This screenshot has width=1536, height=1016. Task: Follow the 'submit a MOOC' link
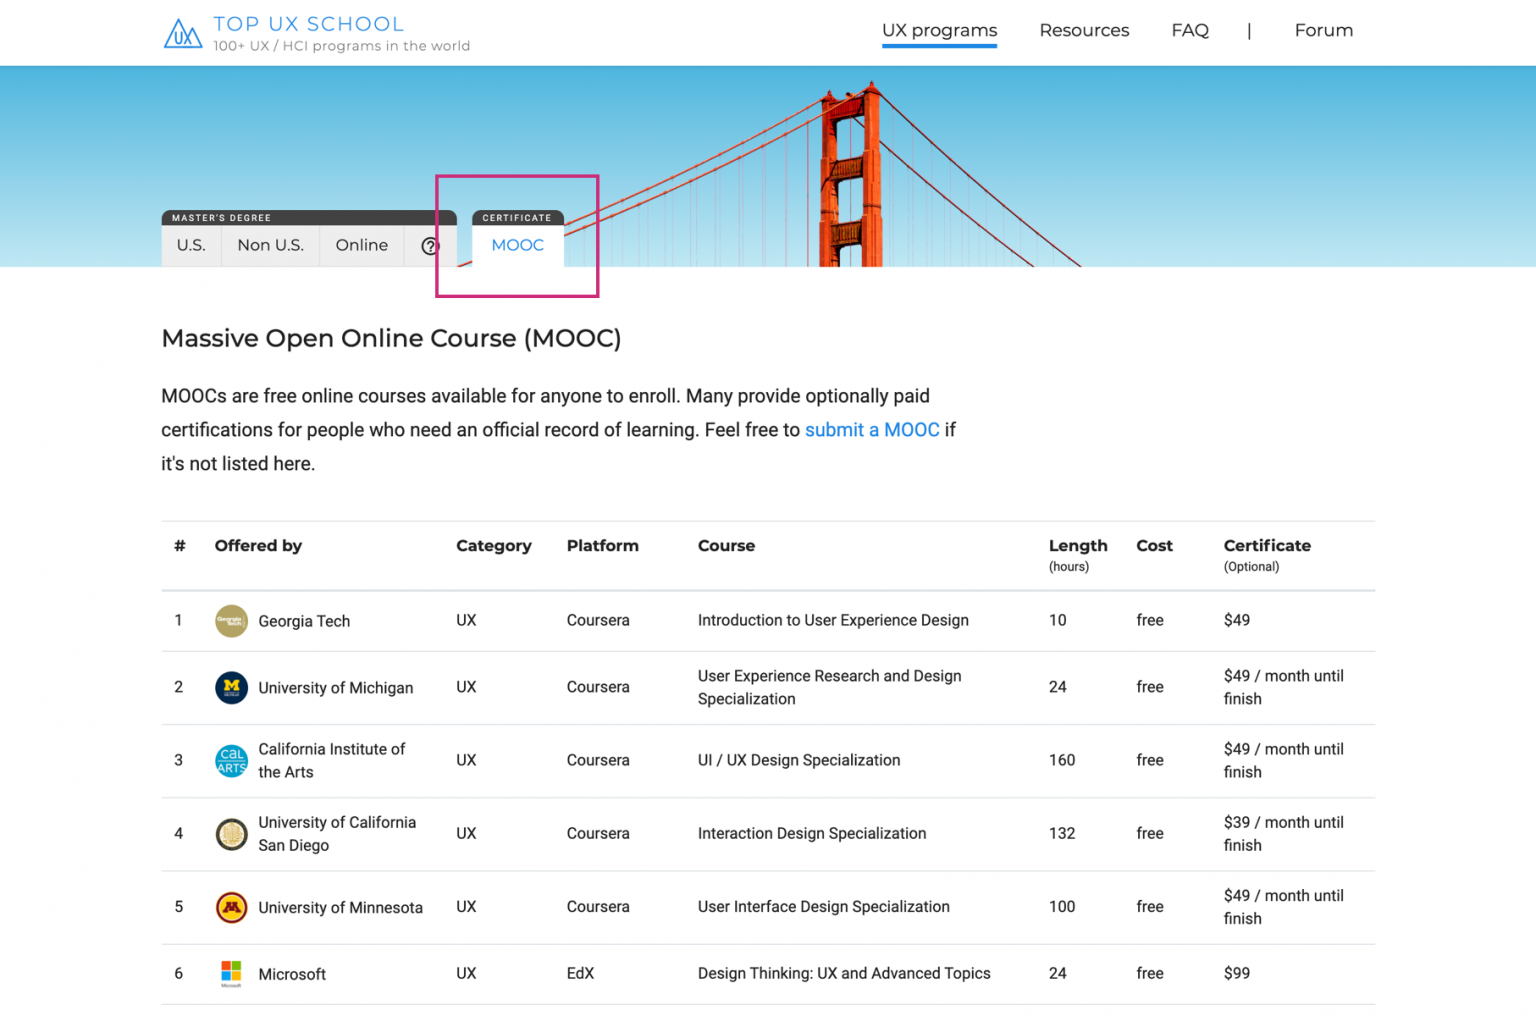click(x=872, y=430)
